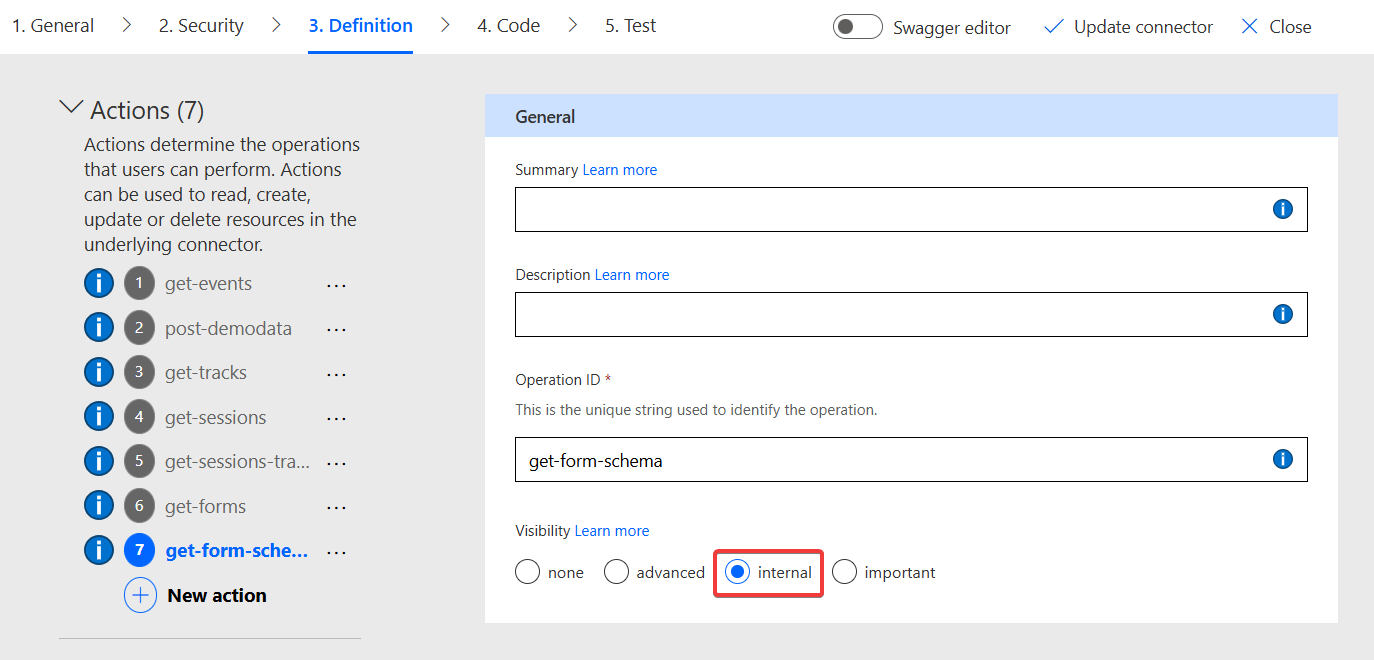Choose the 'important' visibility radio button

(845, 572)
